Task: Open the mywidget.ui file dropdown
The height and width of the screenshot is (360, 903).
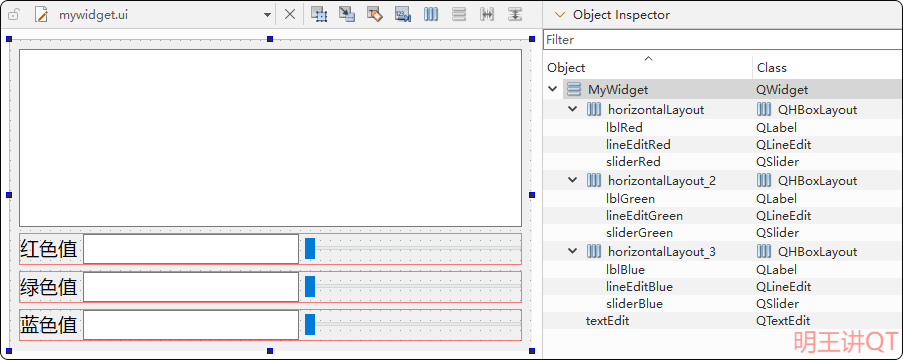Action: coord(267,16)
